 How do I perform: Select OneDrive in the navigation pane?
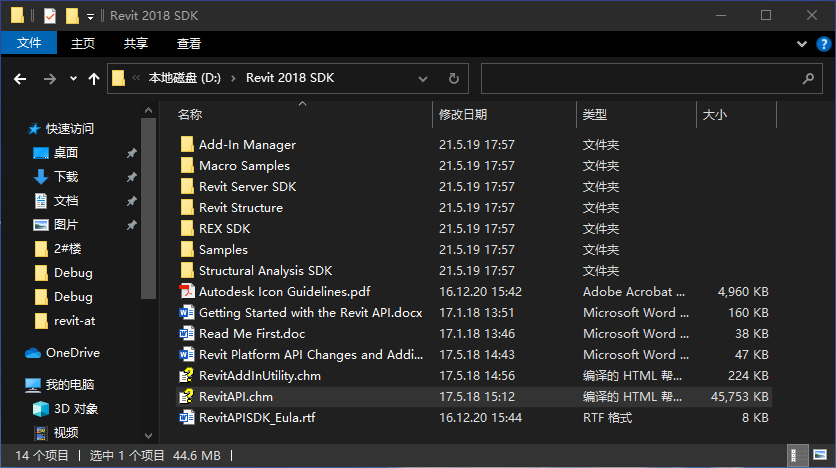73,353
